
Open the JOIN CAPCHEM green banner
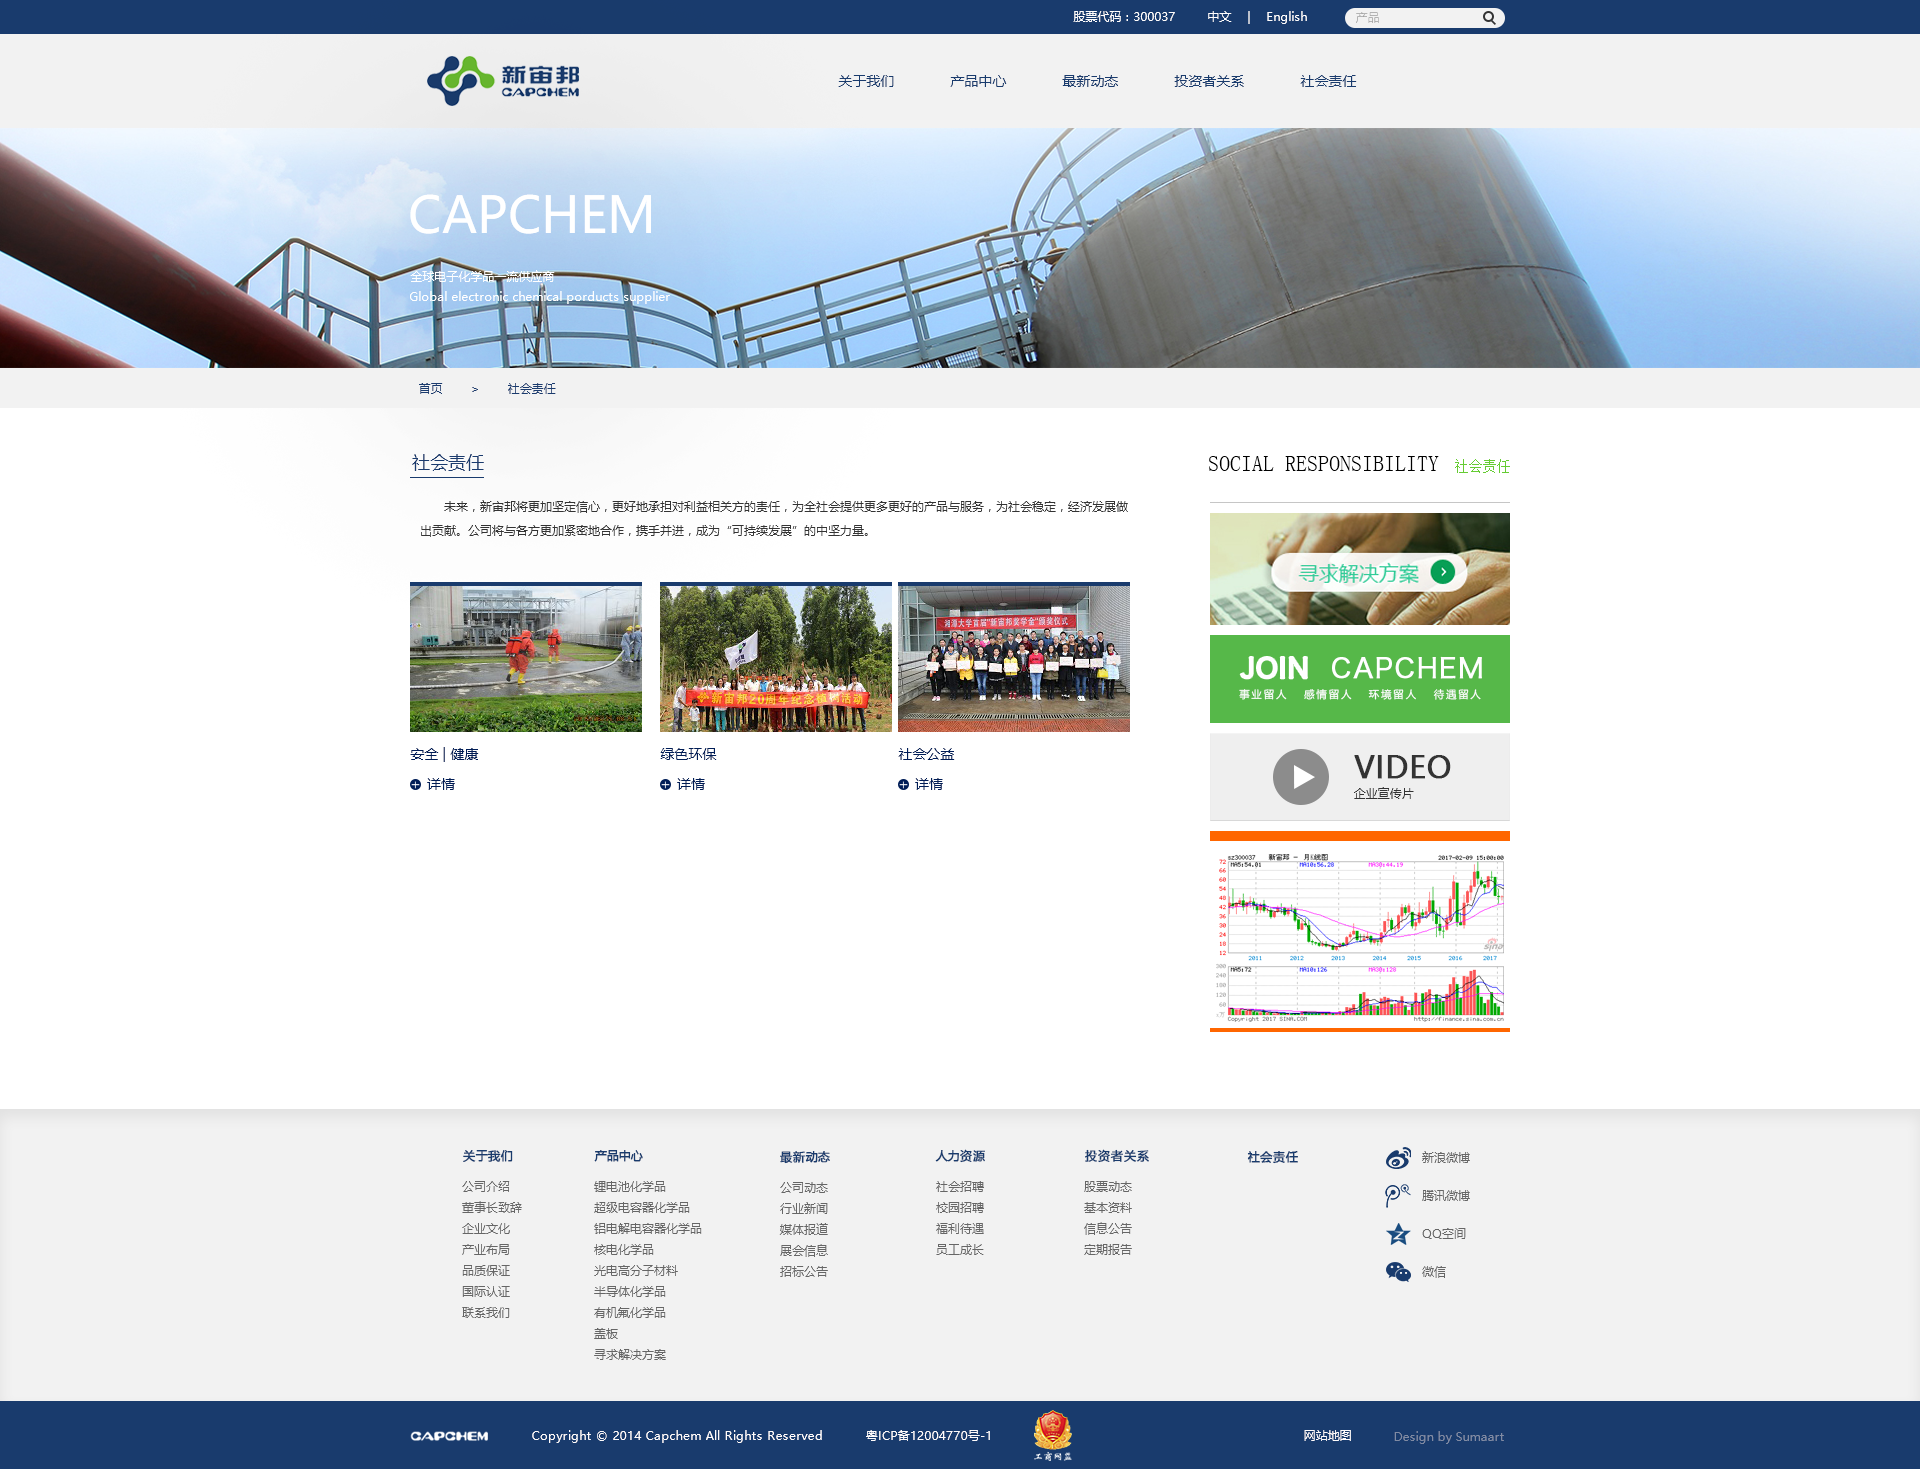(x=1360, y=679)
